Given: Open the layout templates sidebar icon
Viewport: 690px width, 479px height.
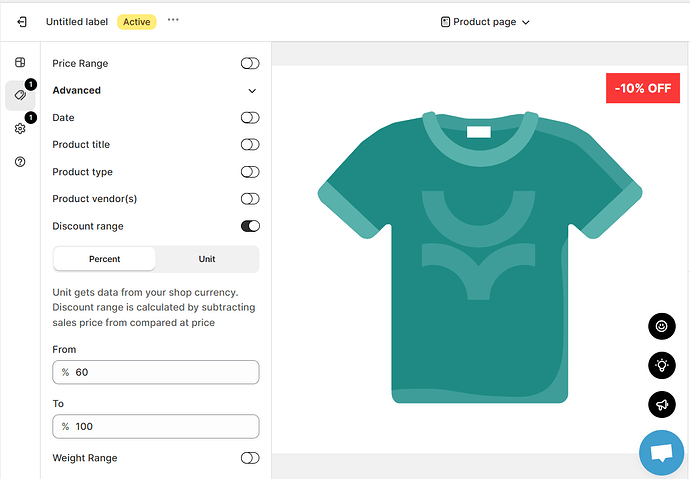Looking at the screenshot, I should (20, 63).
